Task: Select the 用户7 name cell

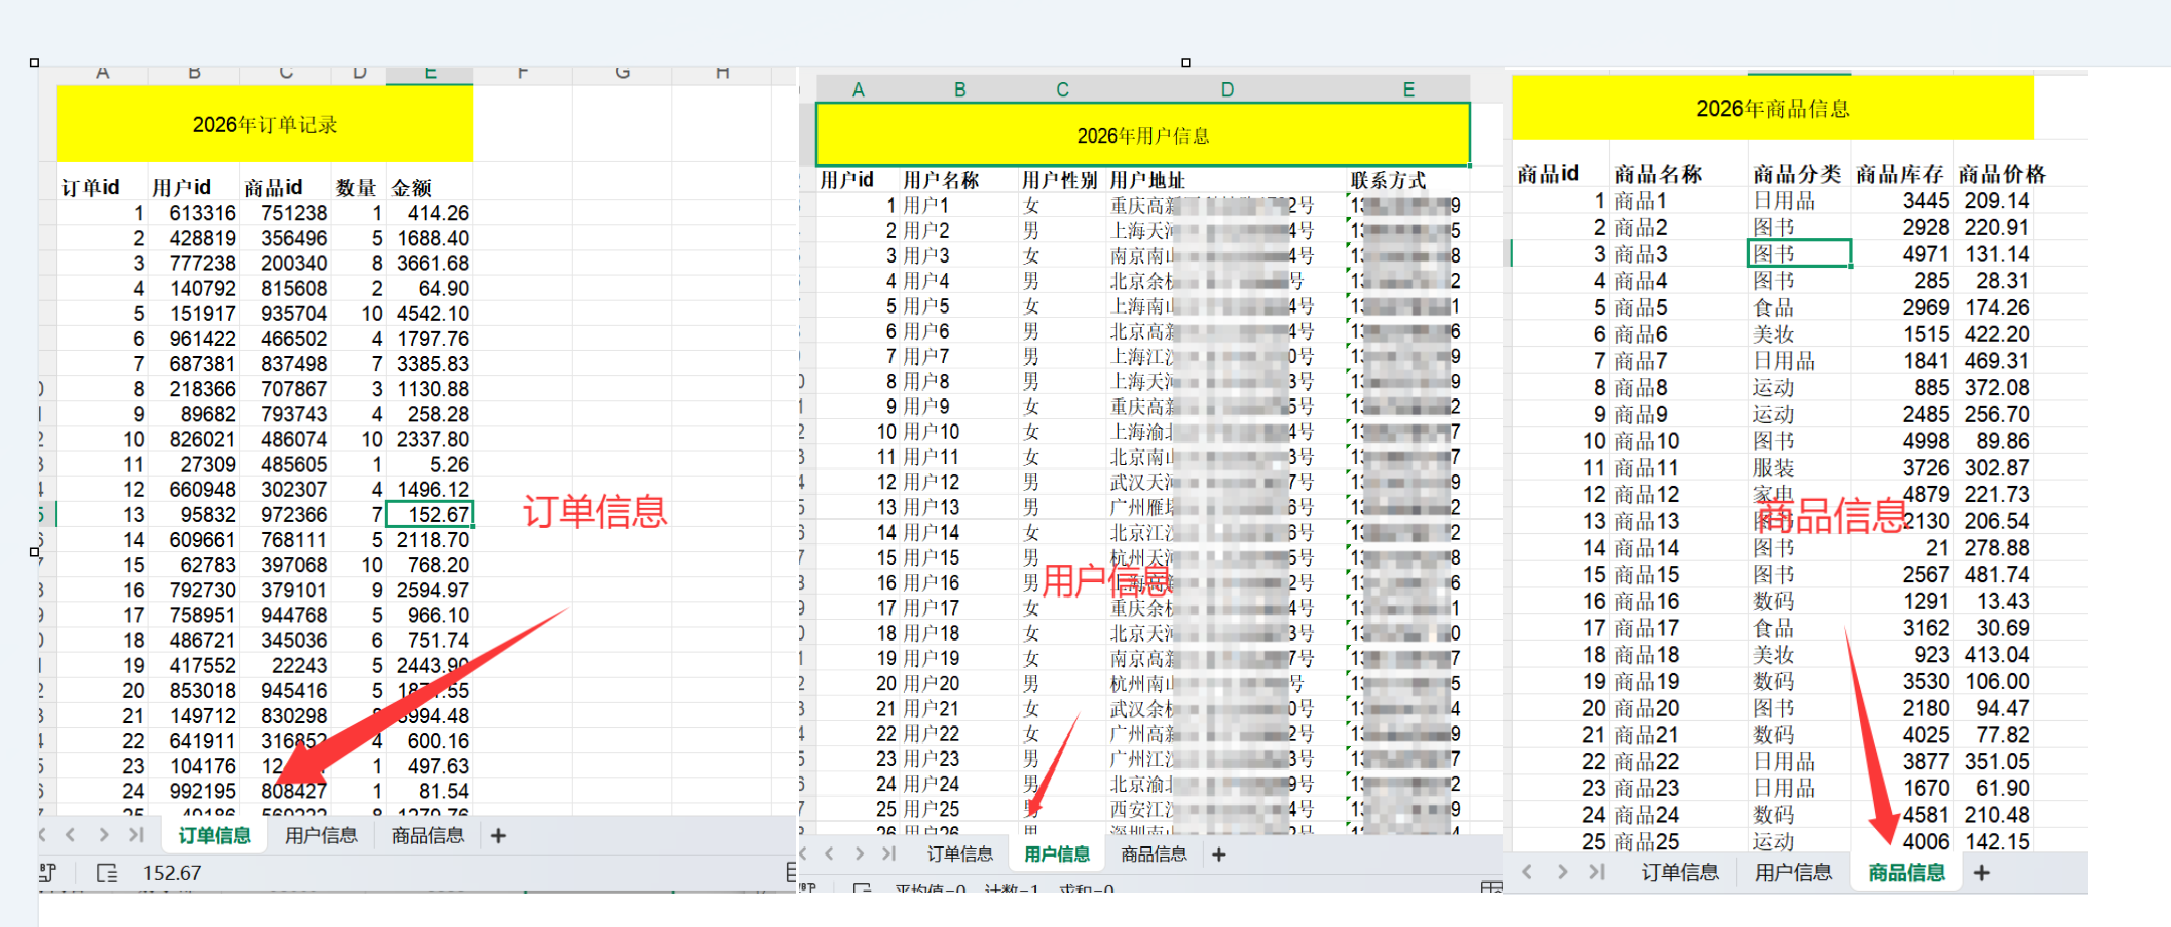Action: tap(959, 356)
